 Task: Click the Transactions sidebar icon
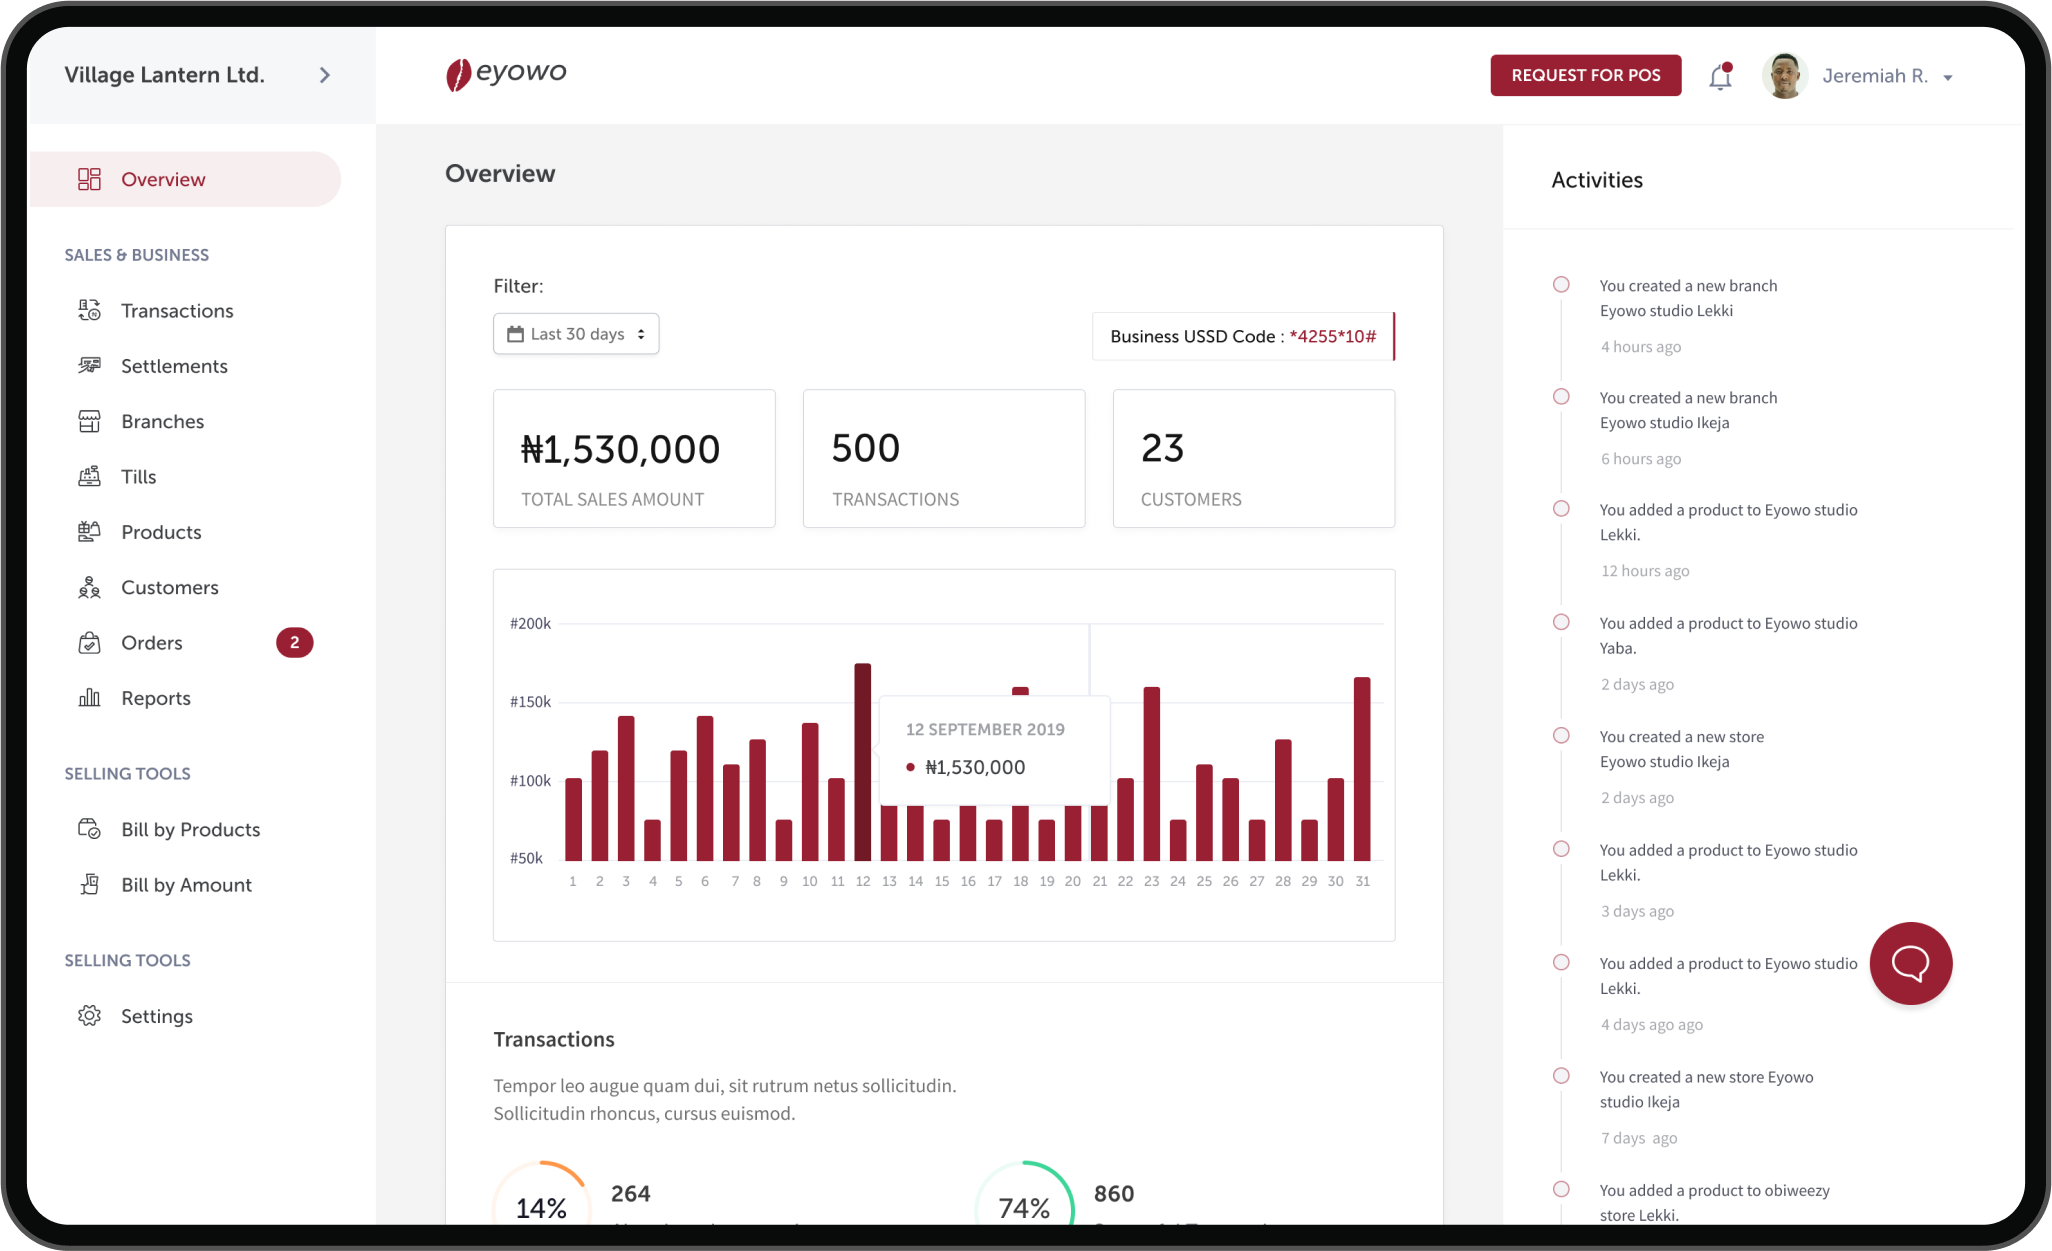pos(89,311)
